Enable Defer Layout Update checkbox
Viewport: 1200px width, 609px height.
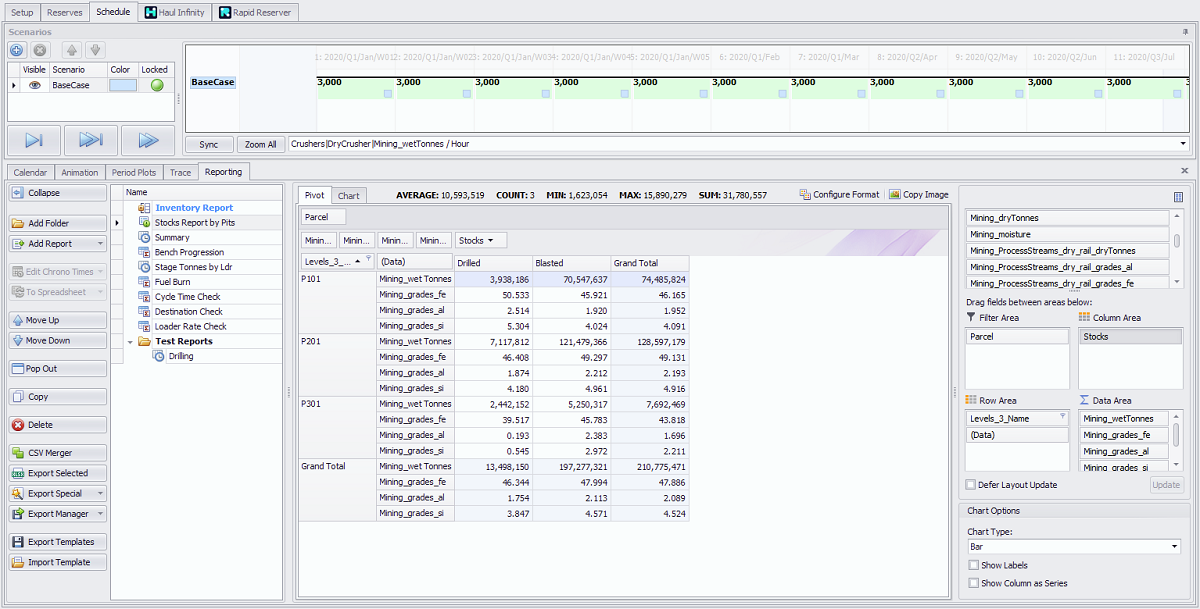click(x=971, y=485)
